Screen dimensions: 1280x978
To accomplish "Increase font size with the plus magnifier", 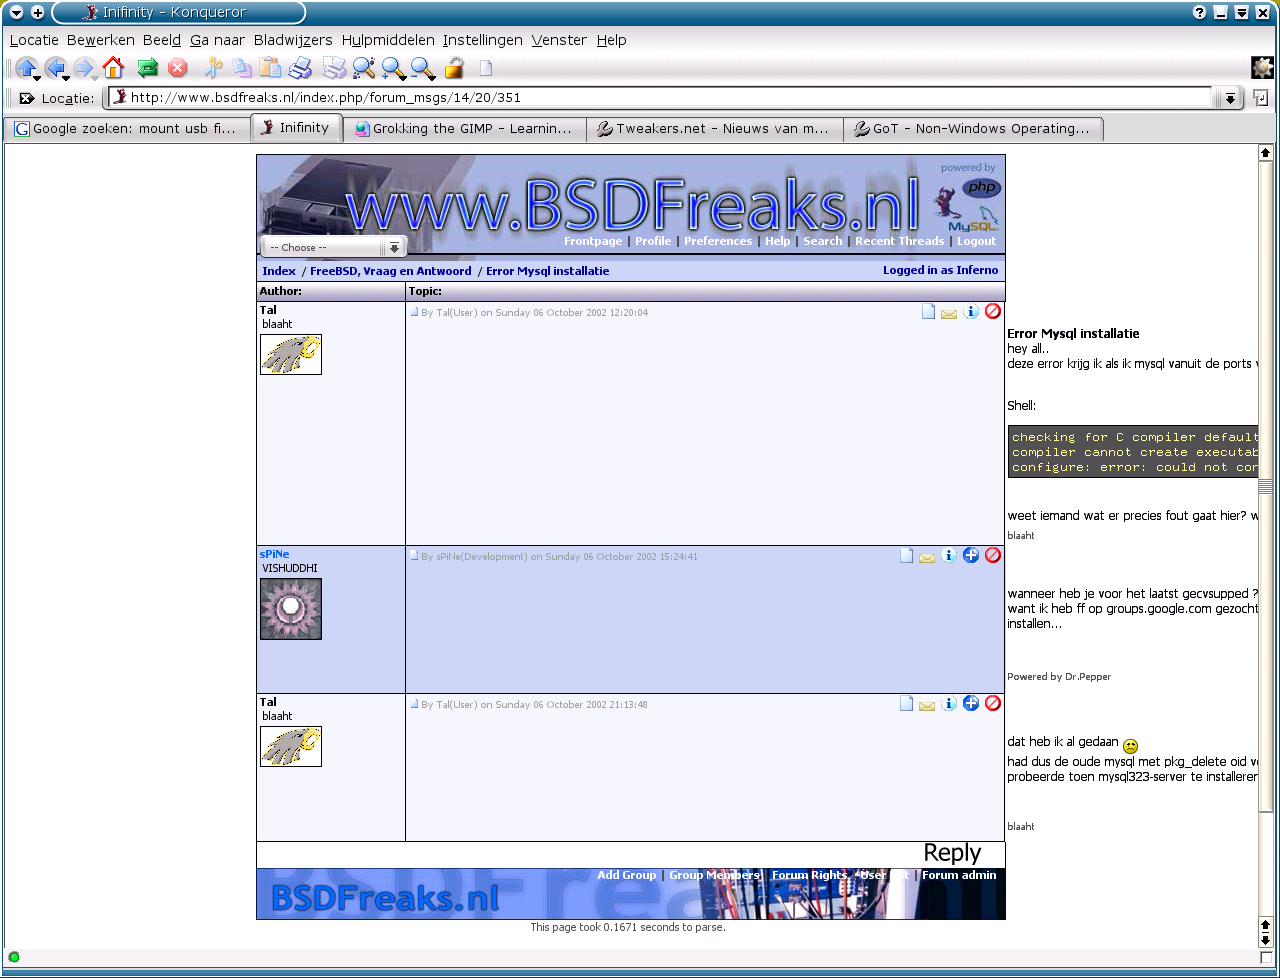I will point(393,68).
